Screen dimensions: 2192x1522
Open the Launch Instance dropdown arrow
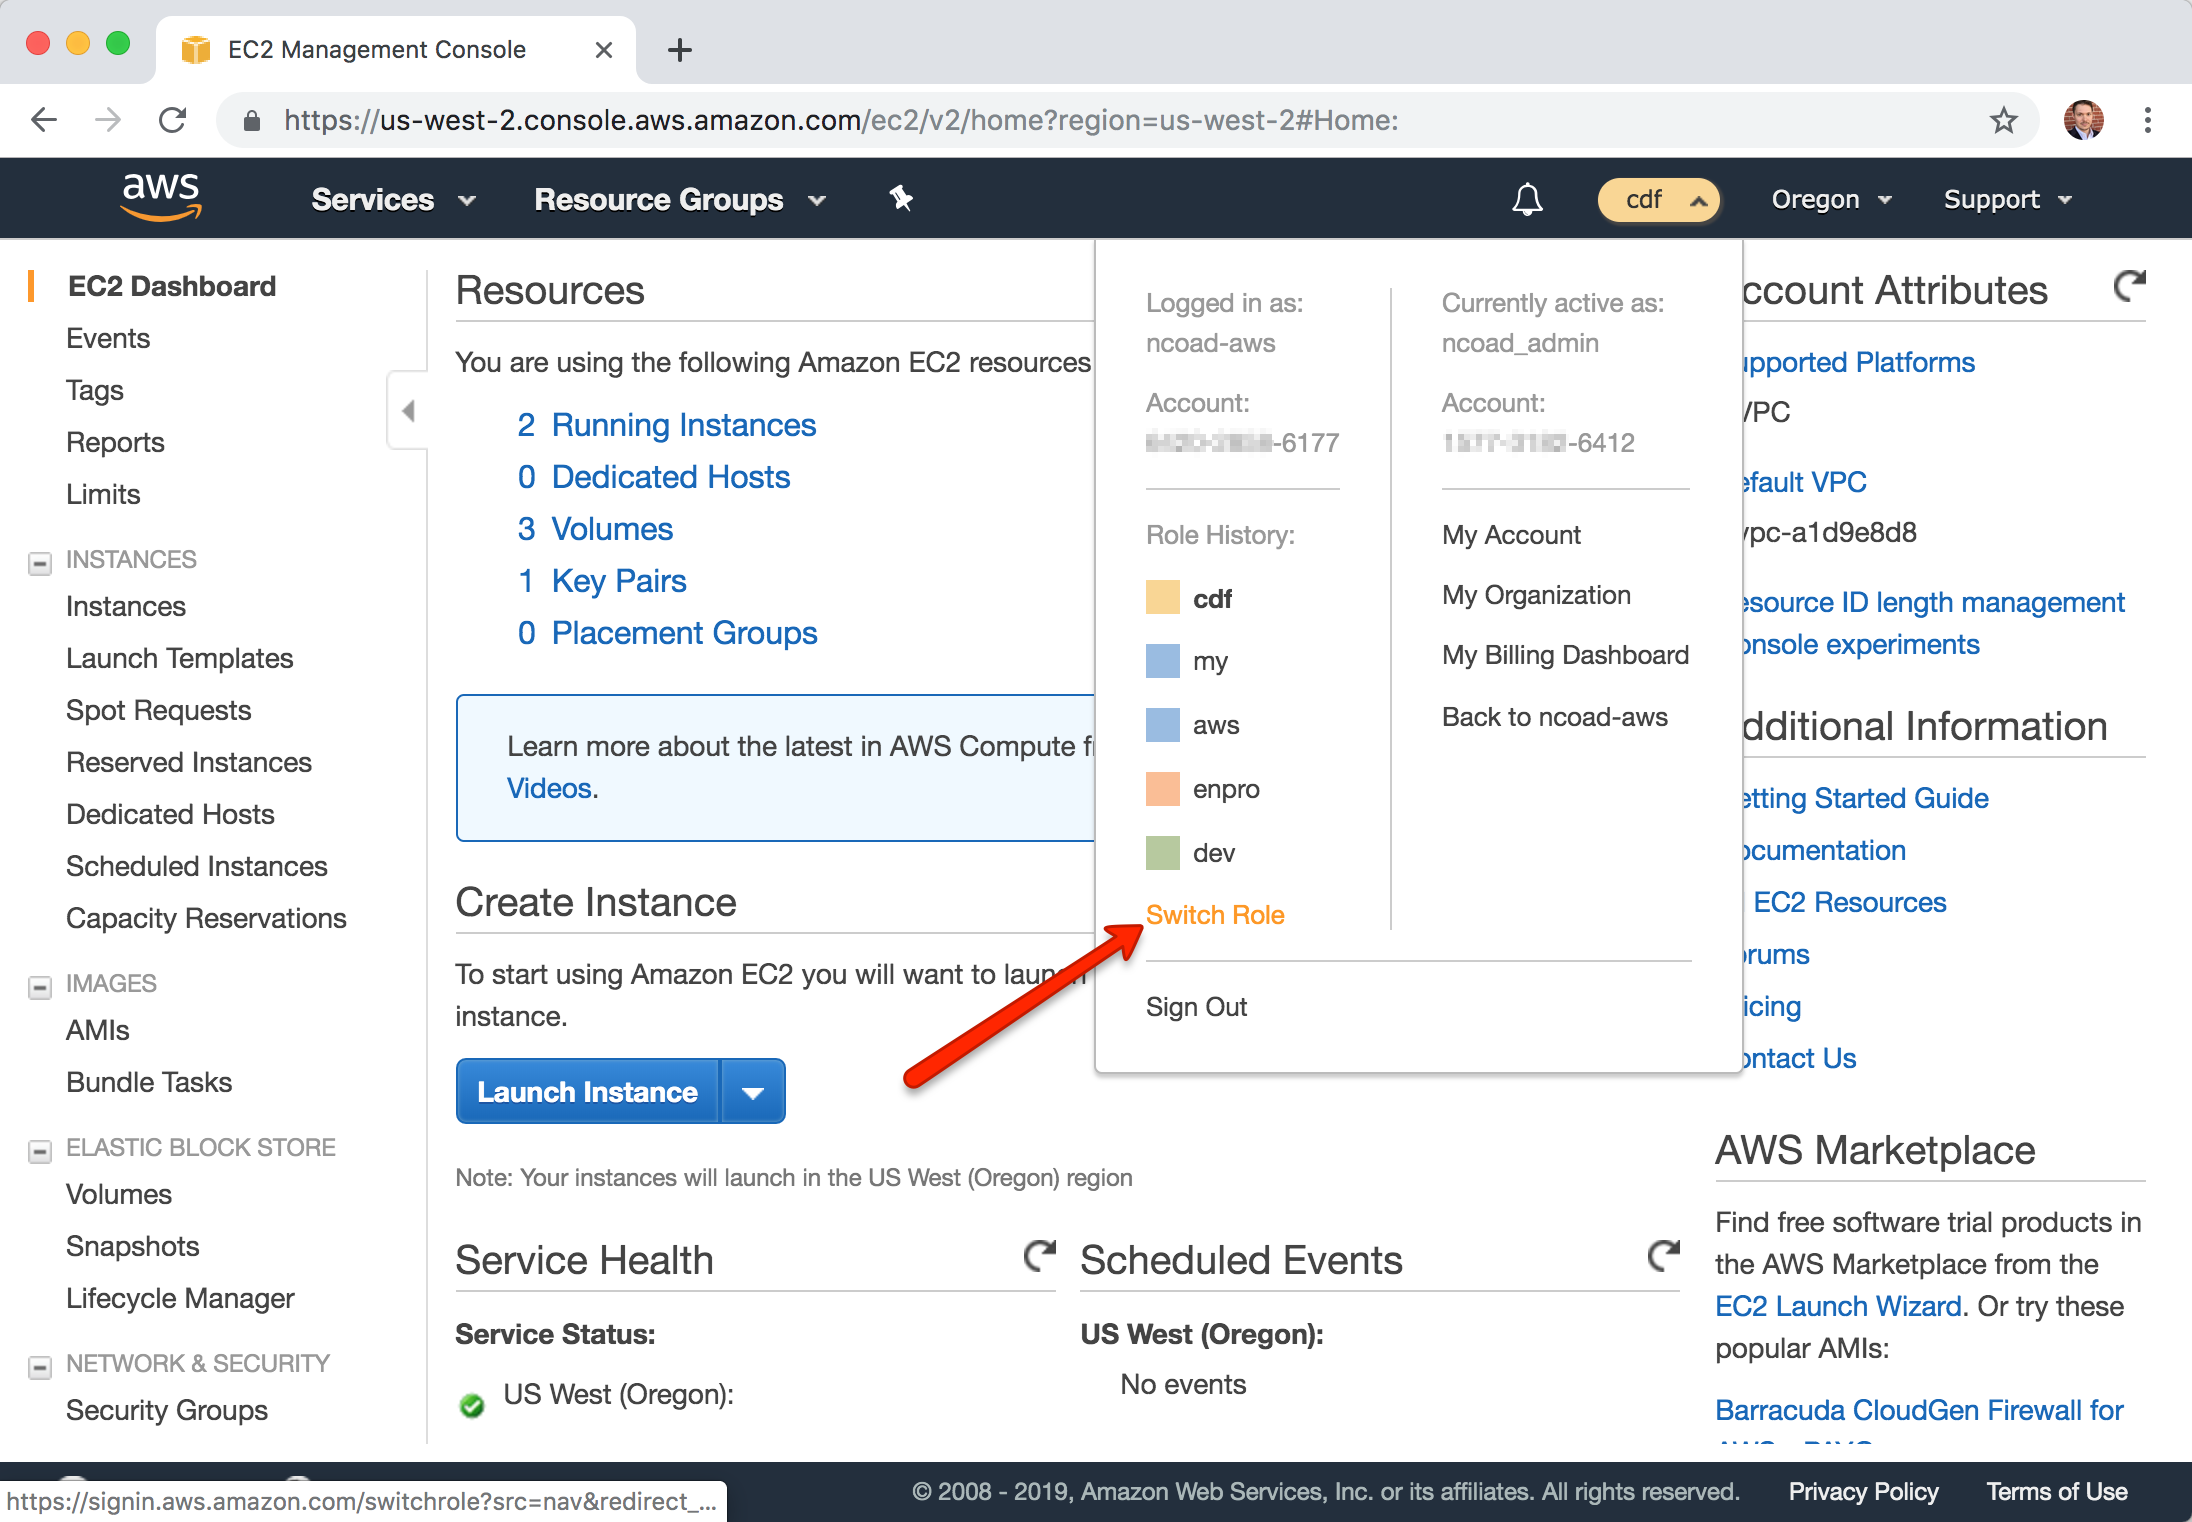[753, 1092]
